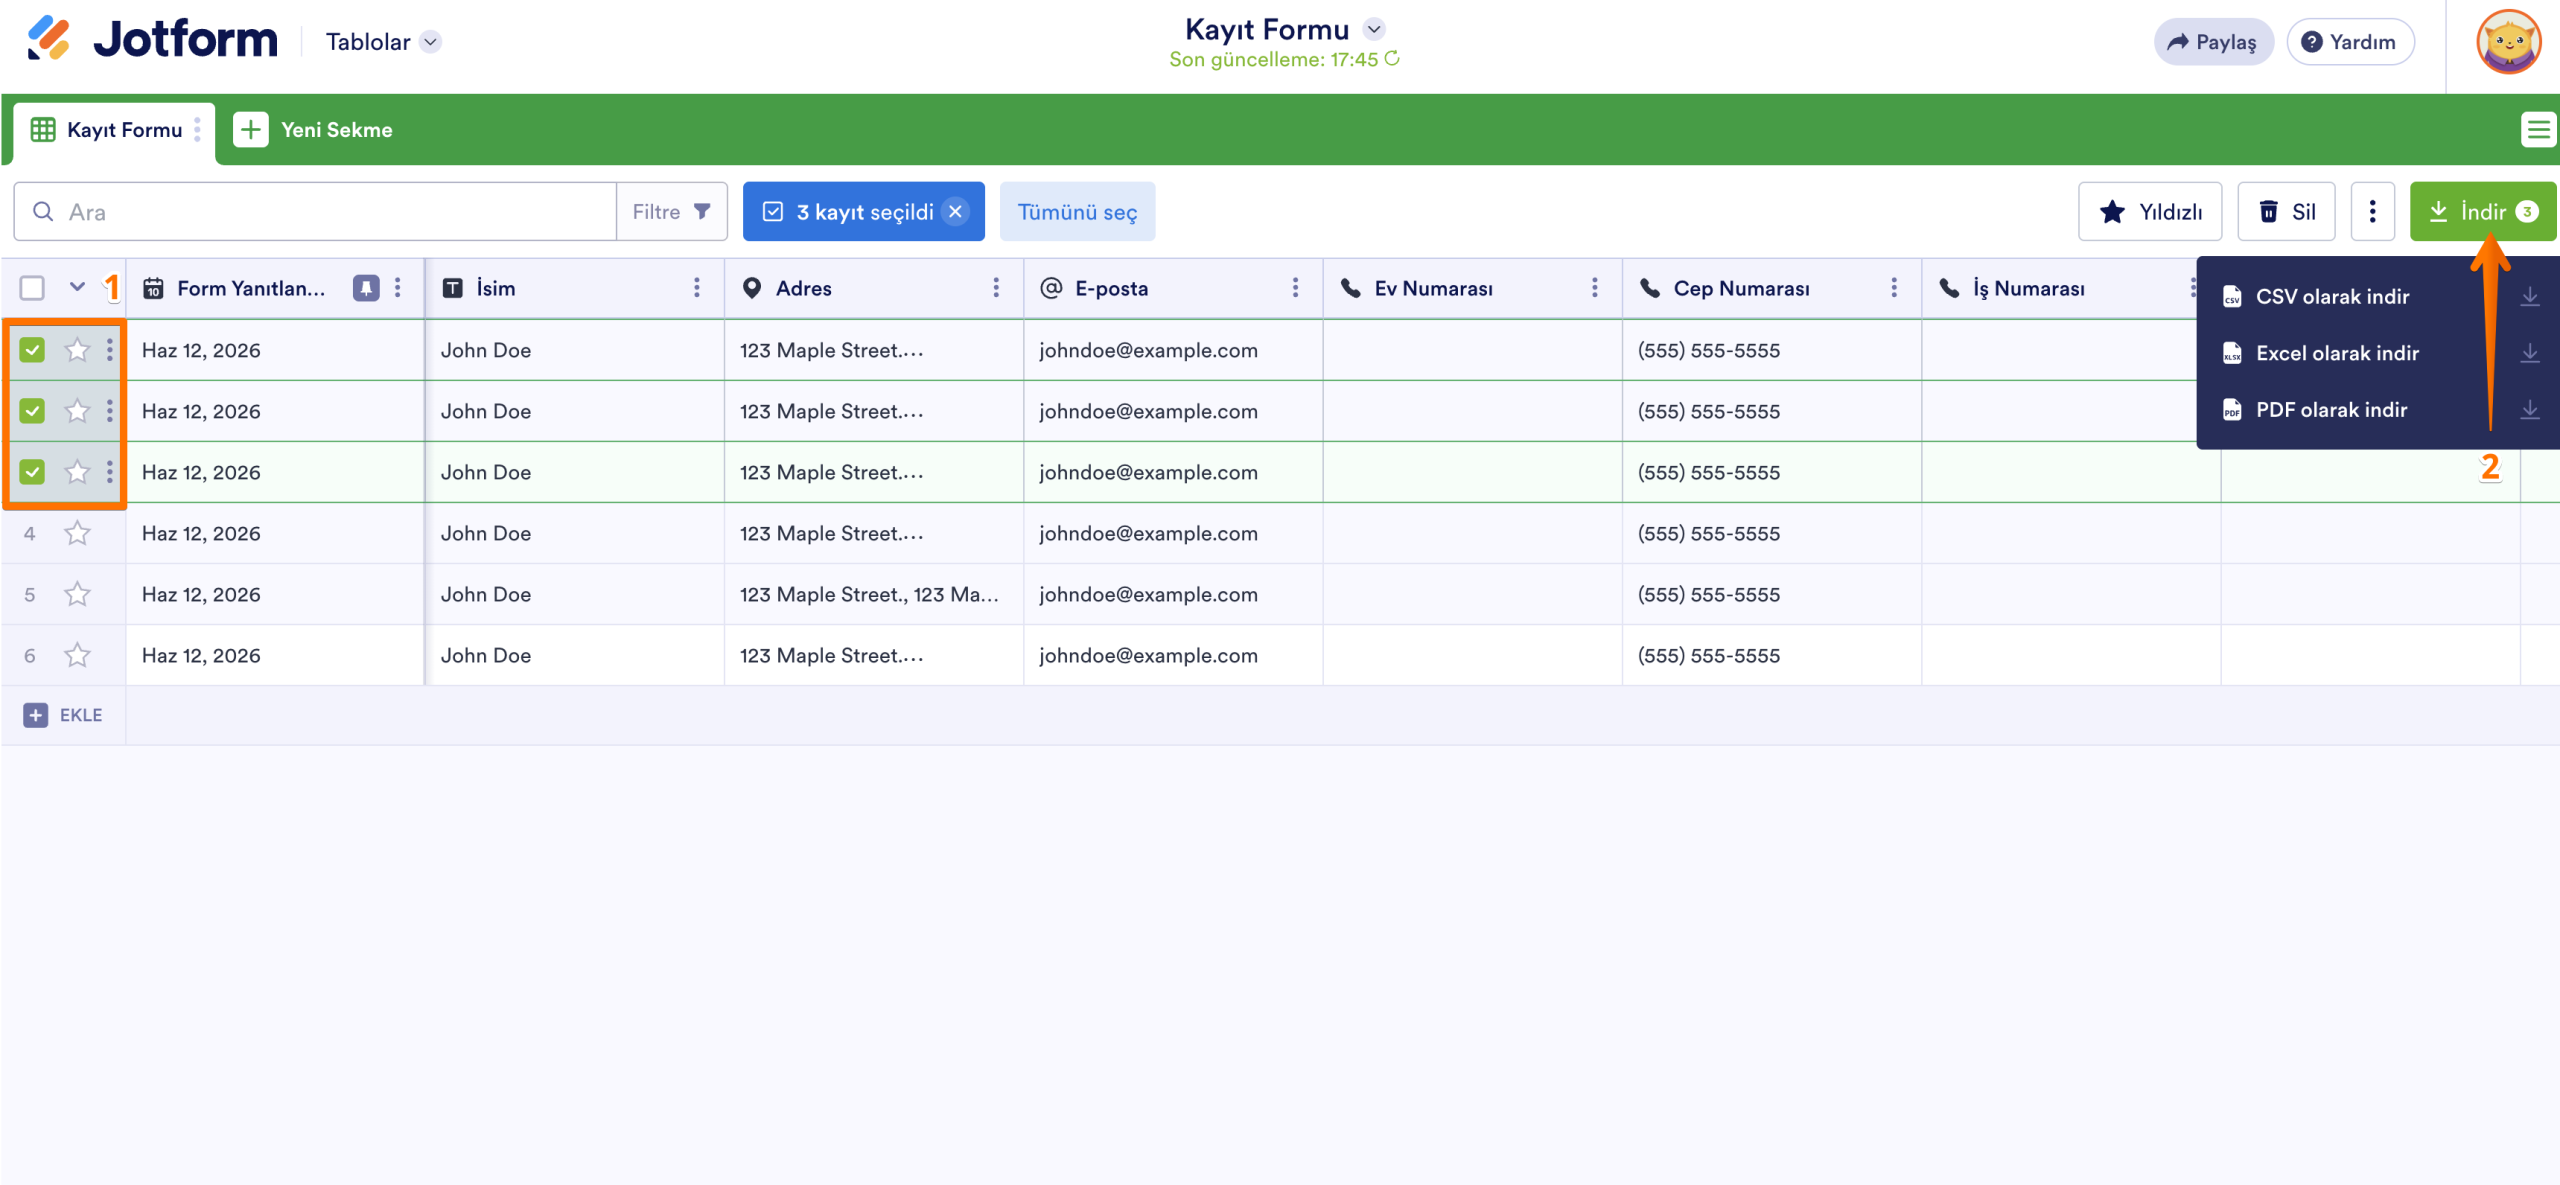Screen dimensions: 2560x1185
Task: Click EKLE to add a row
Action: pos(63,715)
